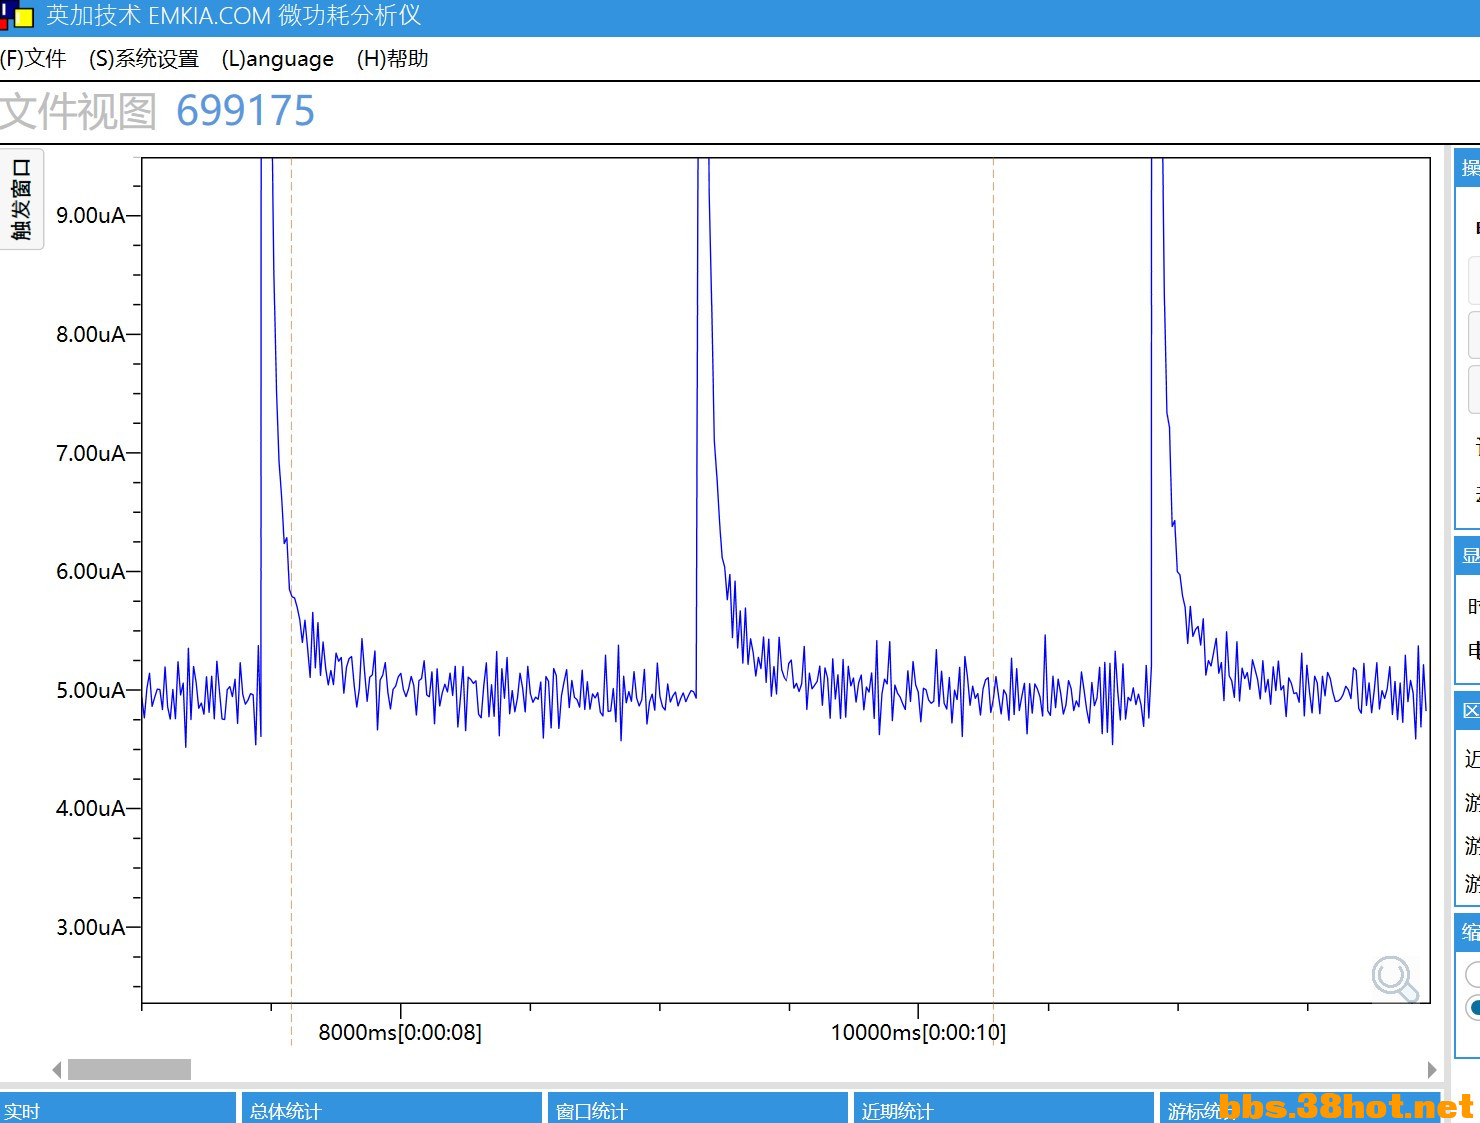Open the (H)帮助 menu
The image size is (1480, 1123).
392,59
